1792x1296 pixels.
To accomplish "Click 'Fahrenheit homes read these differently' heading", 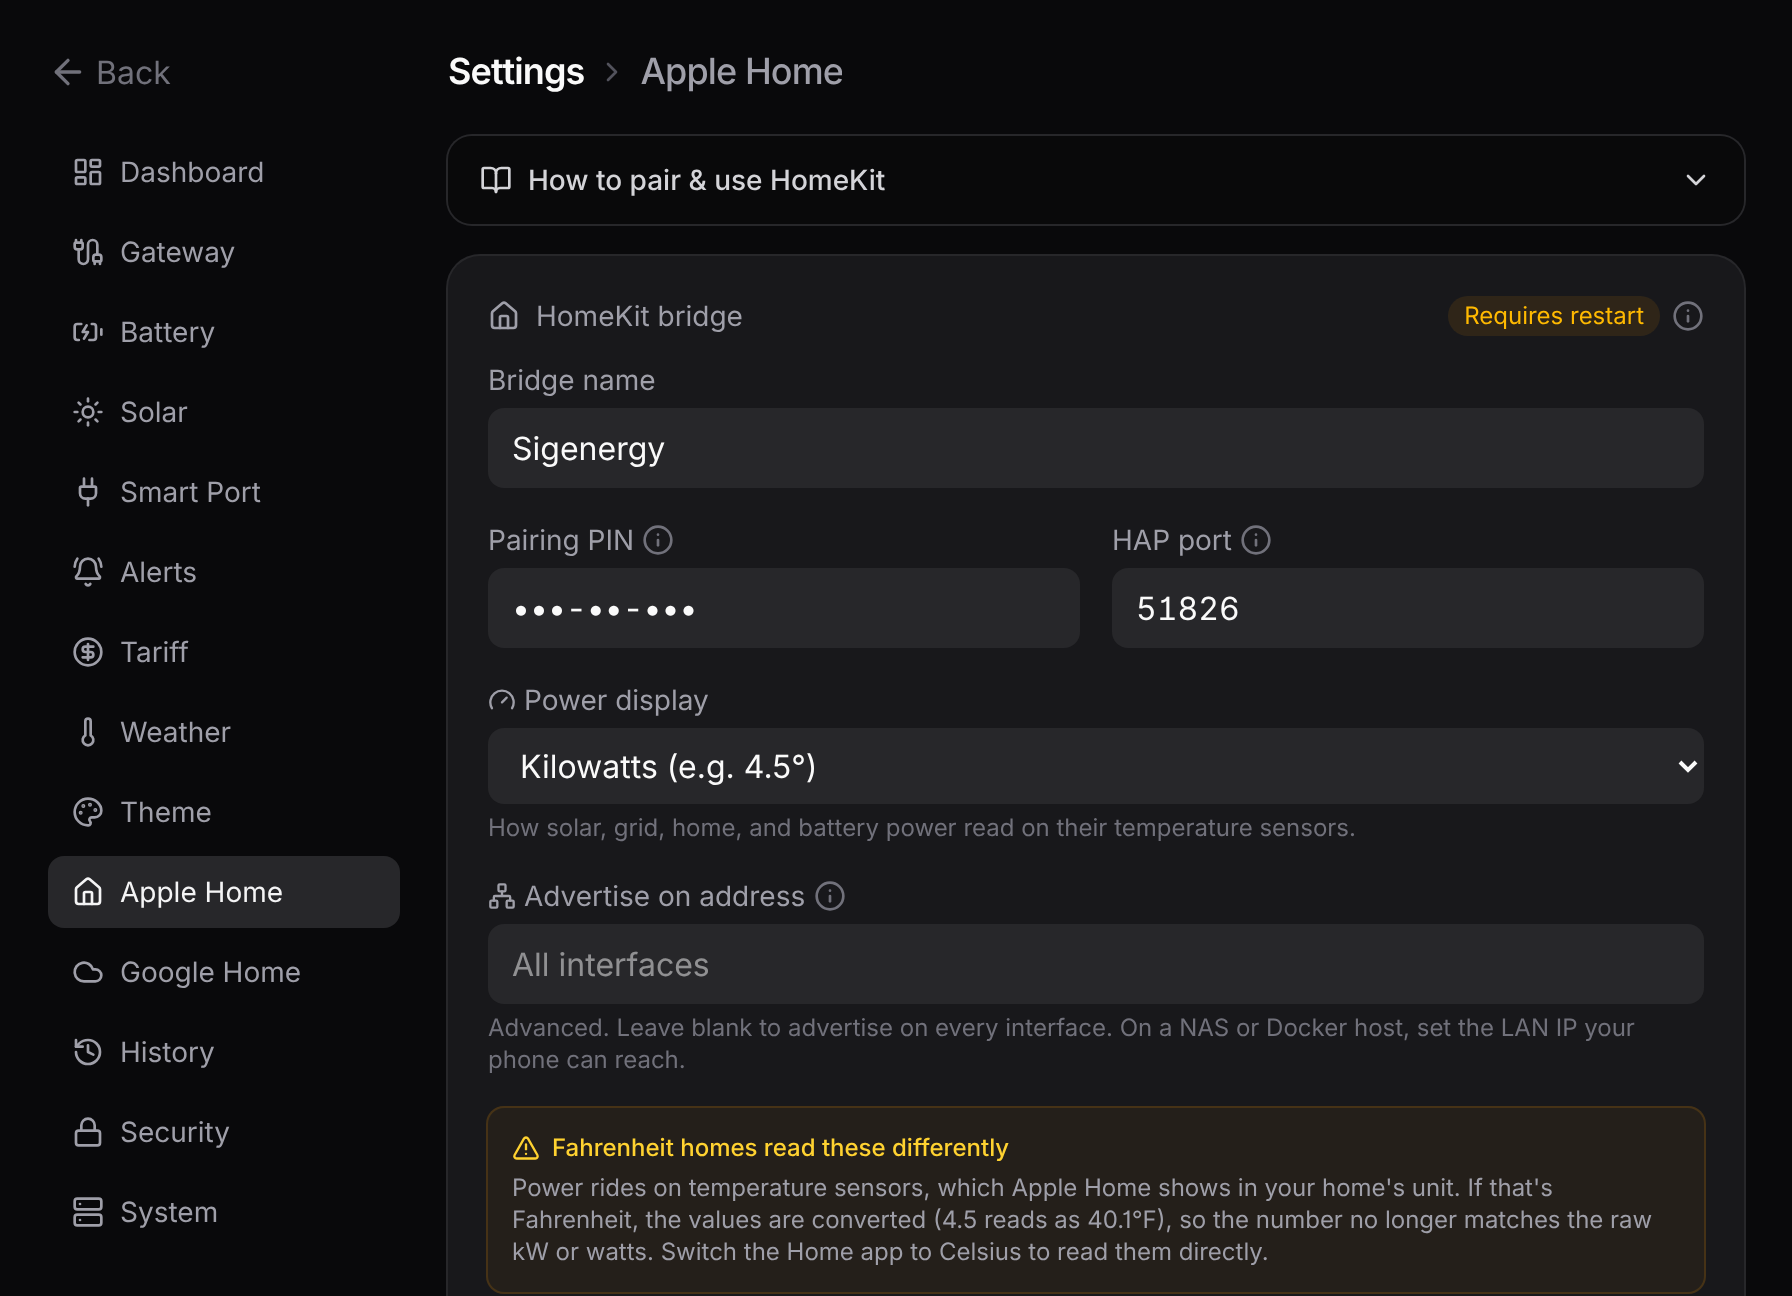I will click(x=780, y=1147).
